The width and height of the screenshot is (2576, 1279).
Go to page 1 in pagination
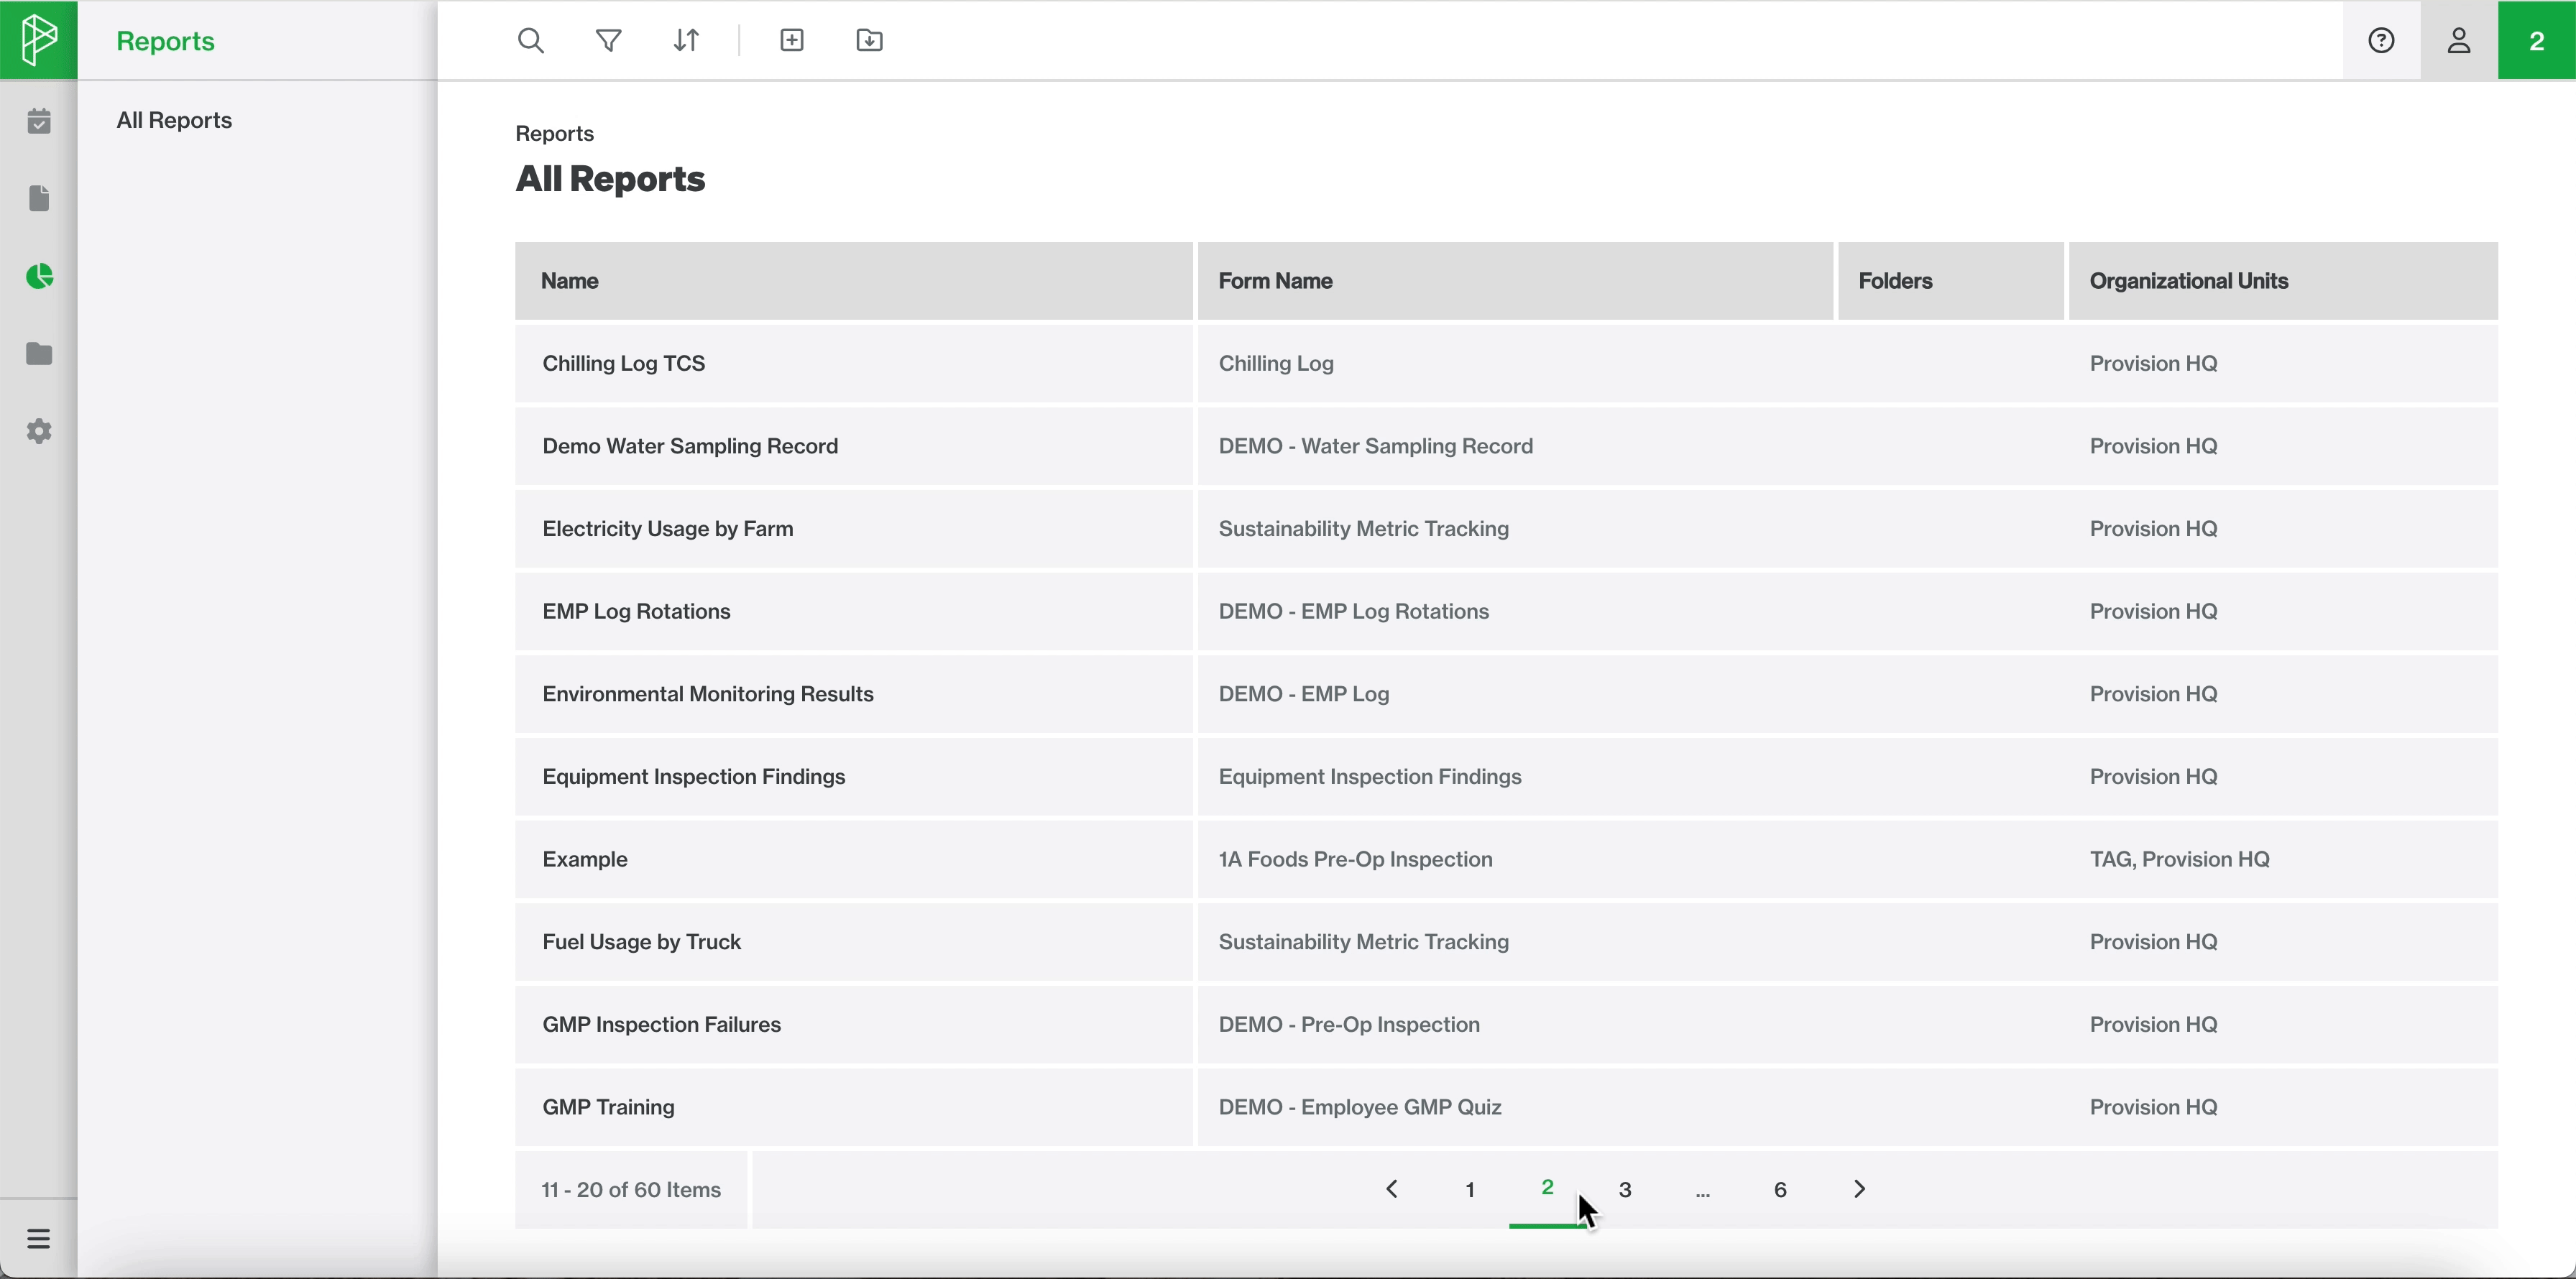click(x=1470, y=1190)
